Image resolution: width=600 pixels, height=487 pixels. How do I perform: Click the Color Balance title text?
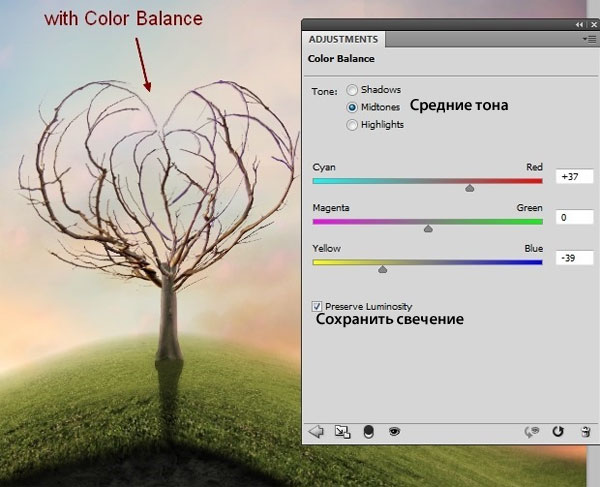coord(341,59)
